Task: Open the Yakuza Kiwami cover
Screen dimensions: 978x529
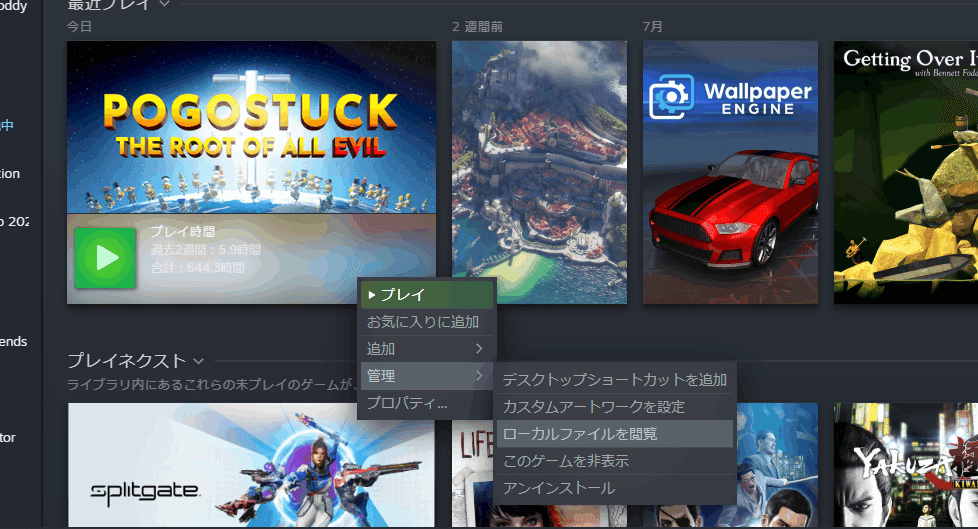Action: pyautogui.click(x=906, y=465)
